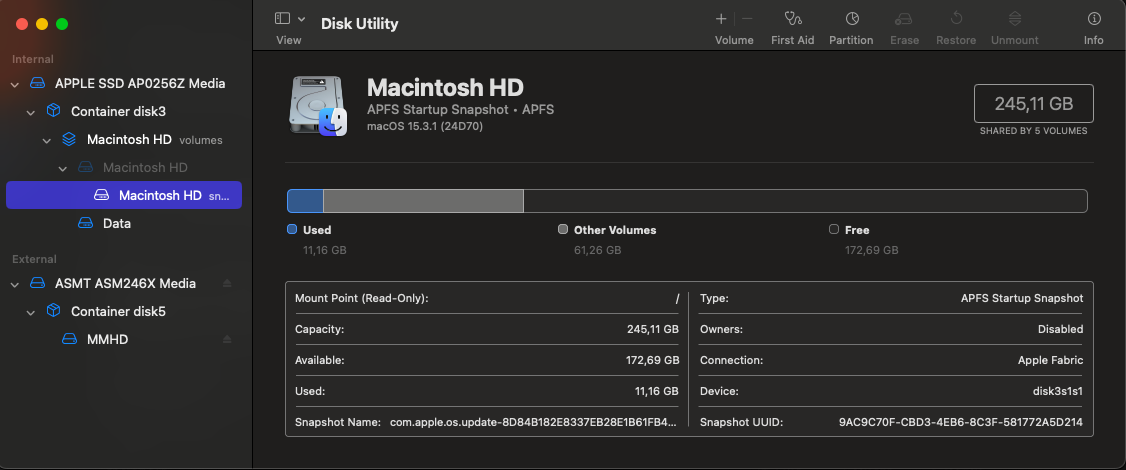Viewport: 1126px width, 470px height.
Task: Click the Container disk3 cube icon
Action: [53, 111]
